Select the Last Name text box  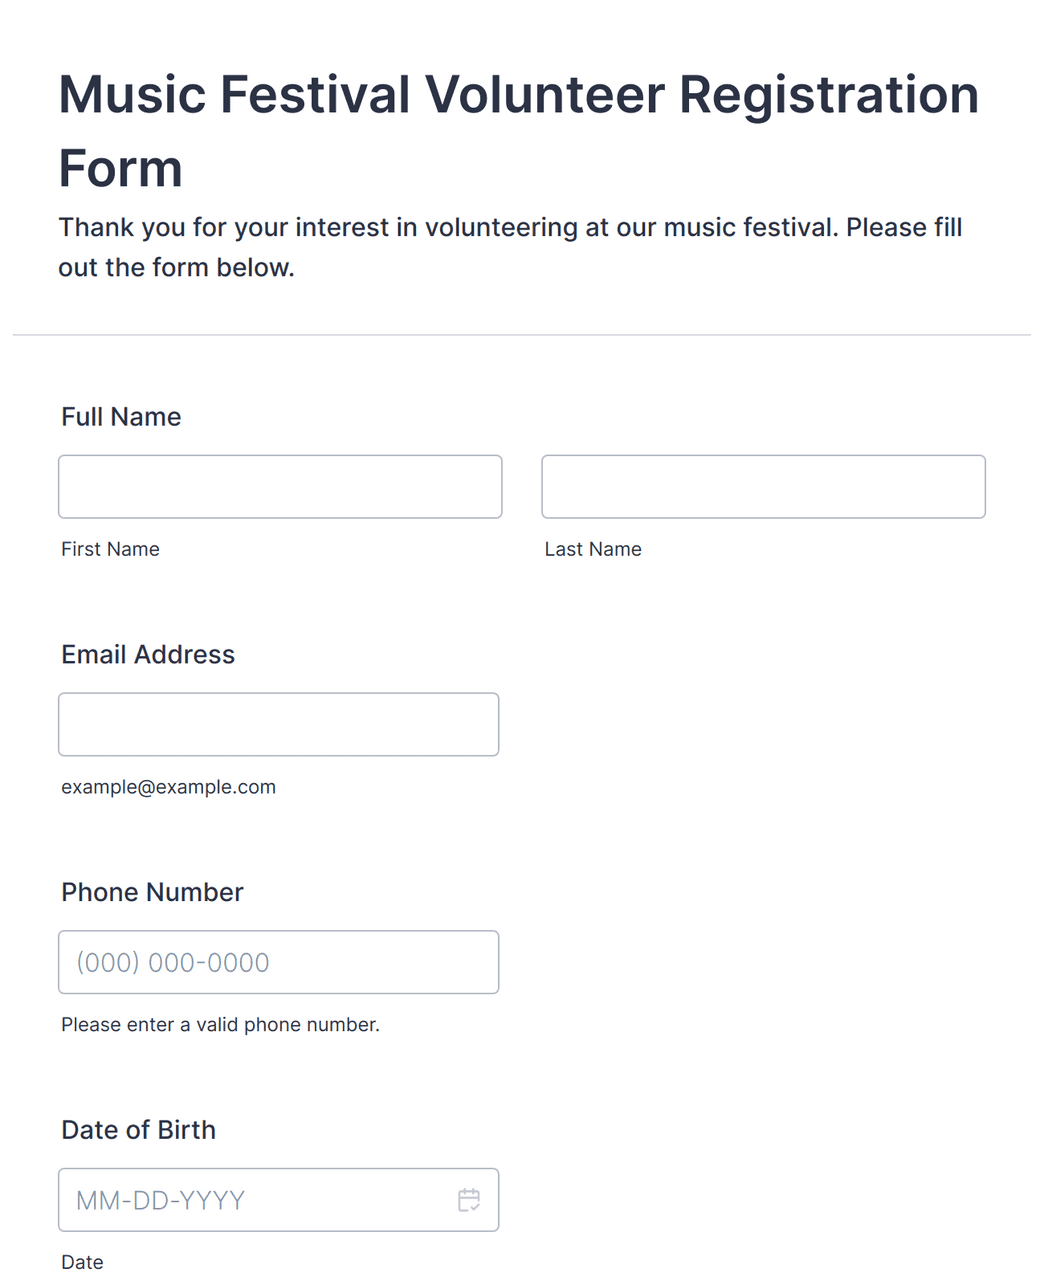[763, 487]
